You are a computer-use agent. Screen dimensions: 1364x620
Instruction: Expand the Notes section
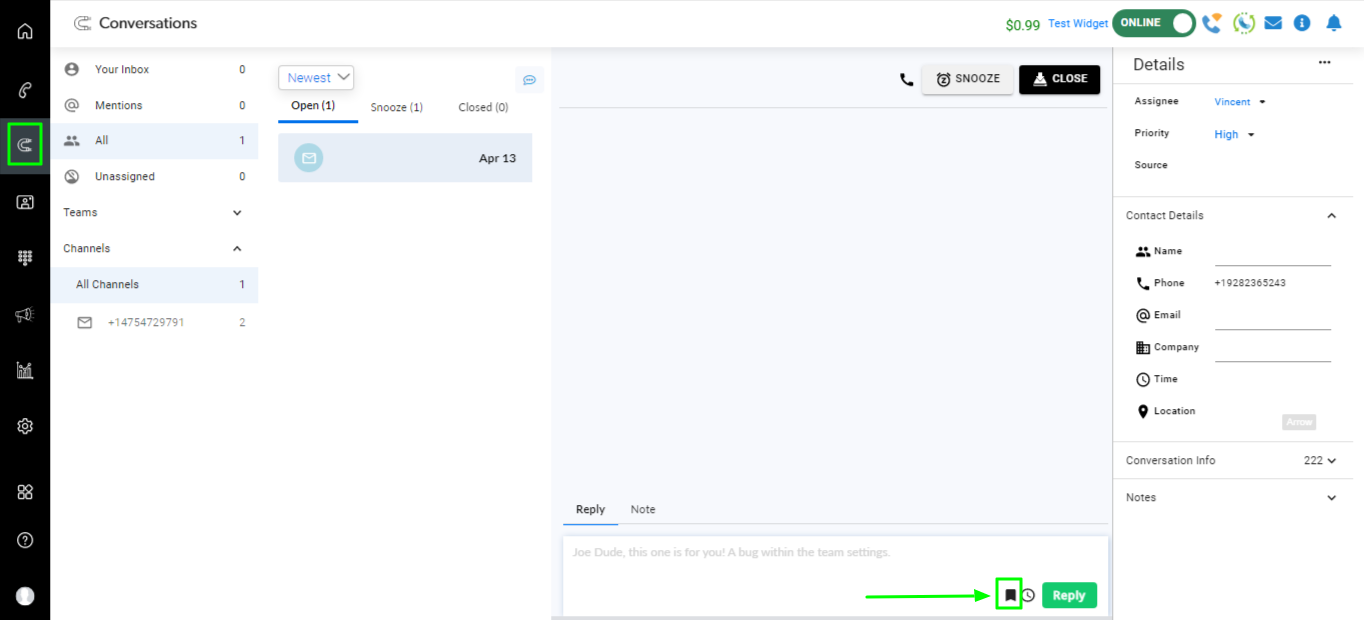coord(1331,498)
